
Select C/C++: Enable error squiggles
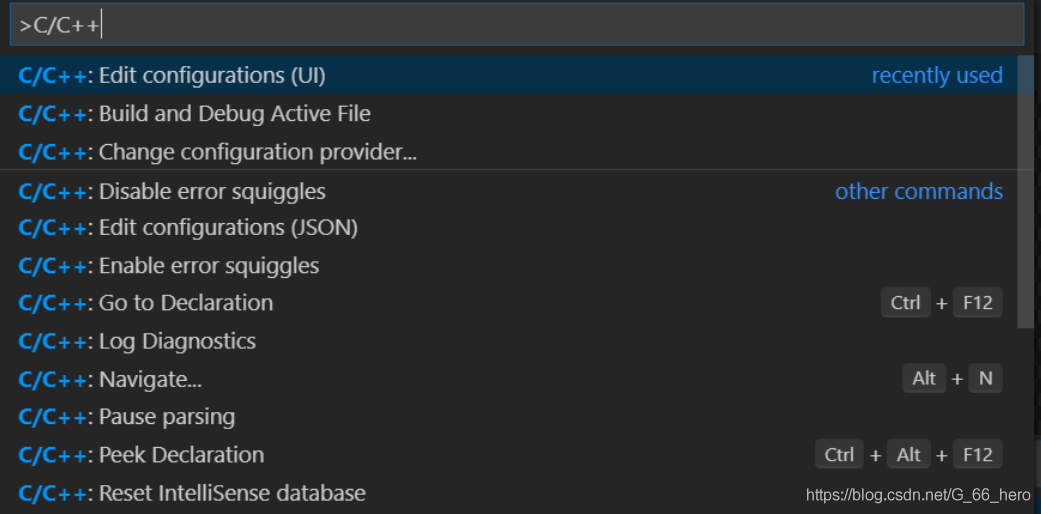(169, 266)
